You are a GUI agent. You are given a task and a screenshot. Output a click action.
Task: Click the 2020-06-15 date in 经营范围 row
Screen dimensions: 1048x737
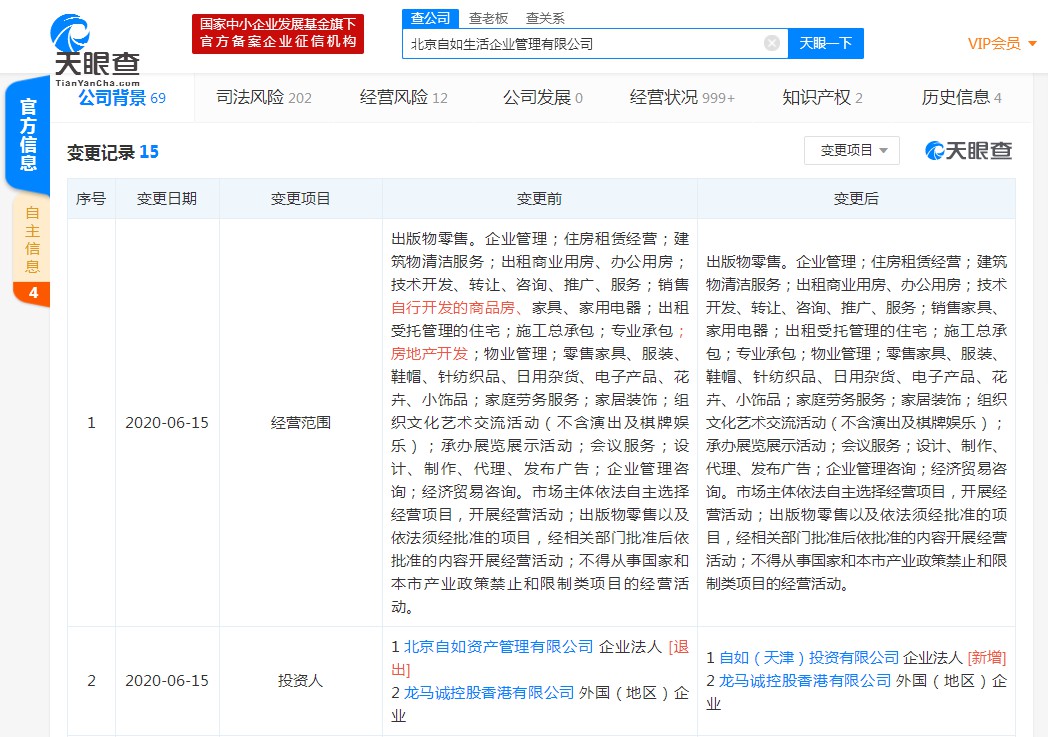pos(167,422)
